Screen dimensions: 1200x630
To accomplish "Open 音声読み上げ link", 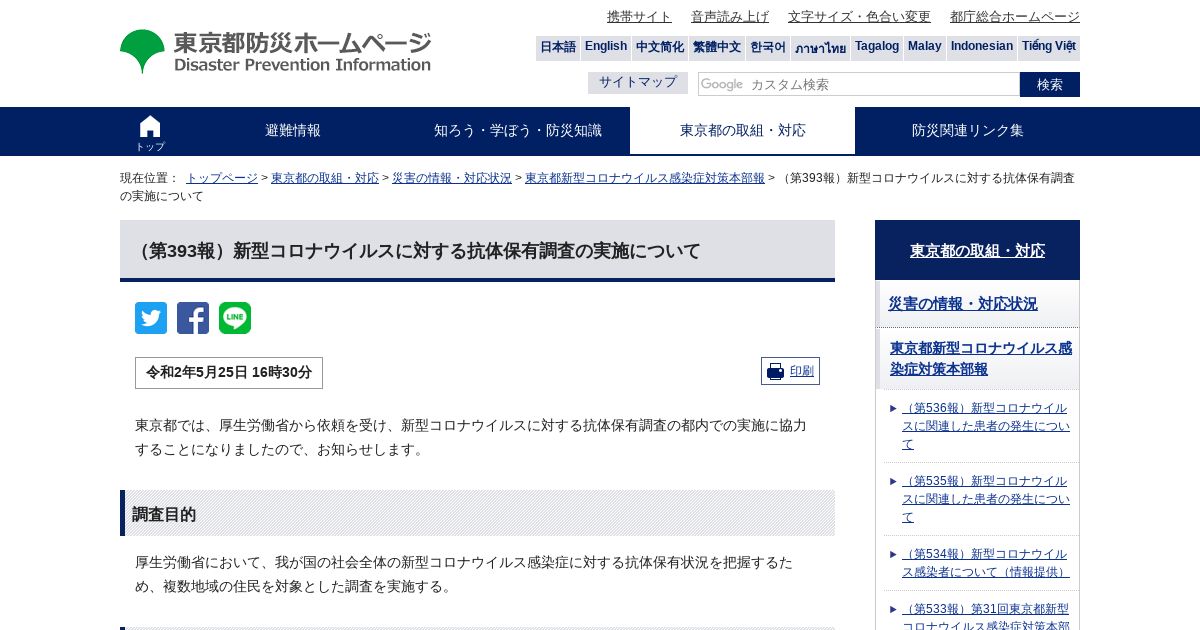I will click(x=730, y=17).
